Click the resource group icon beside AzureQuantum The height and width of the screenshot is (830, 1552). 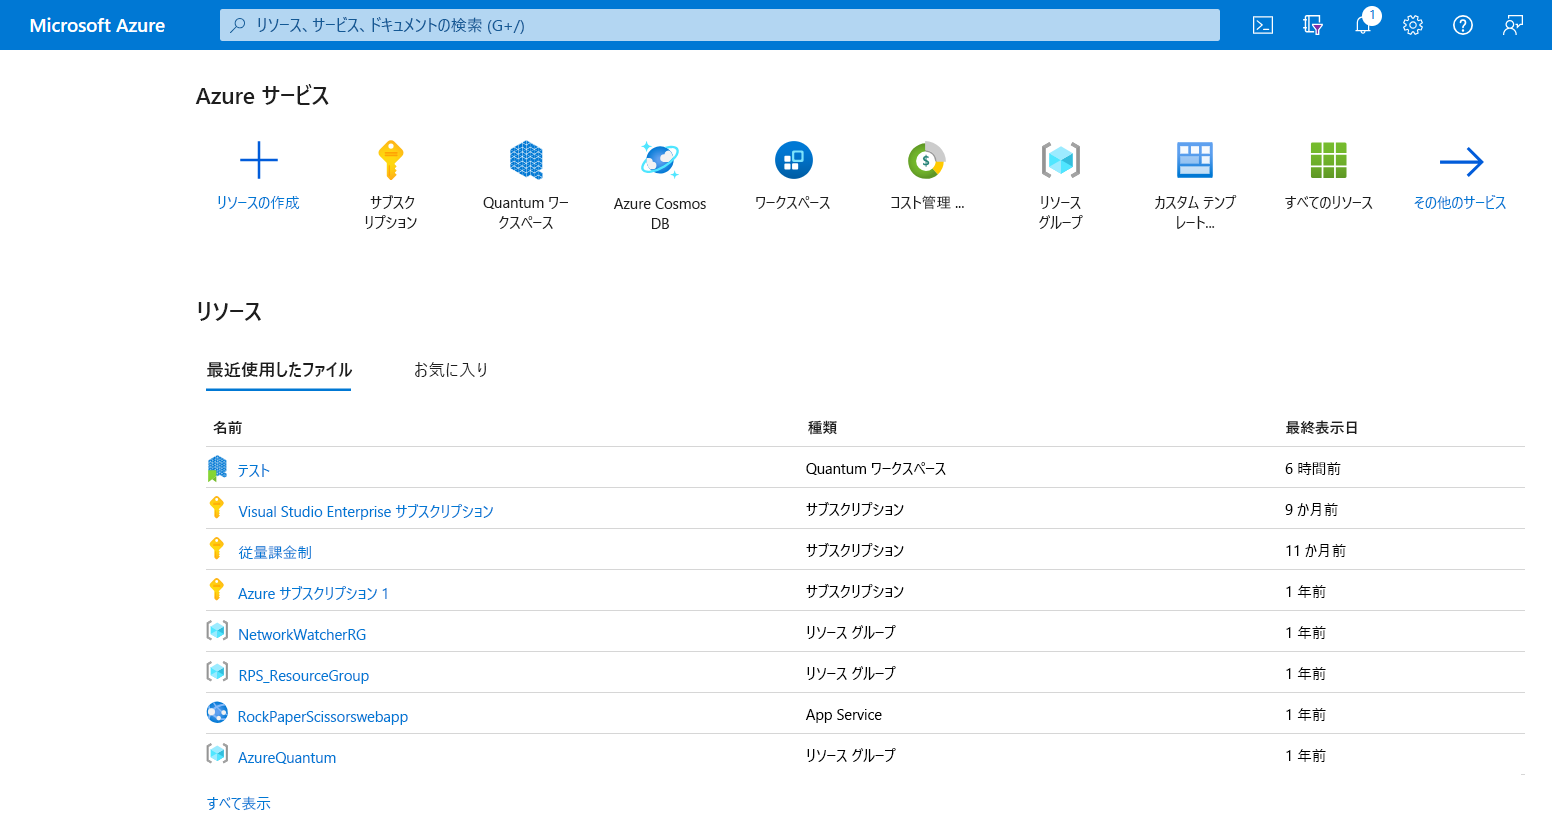click(217, 753)
